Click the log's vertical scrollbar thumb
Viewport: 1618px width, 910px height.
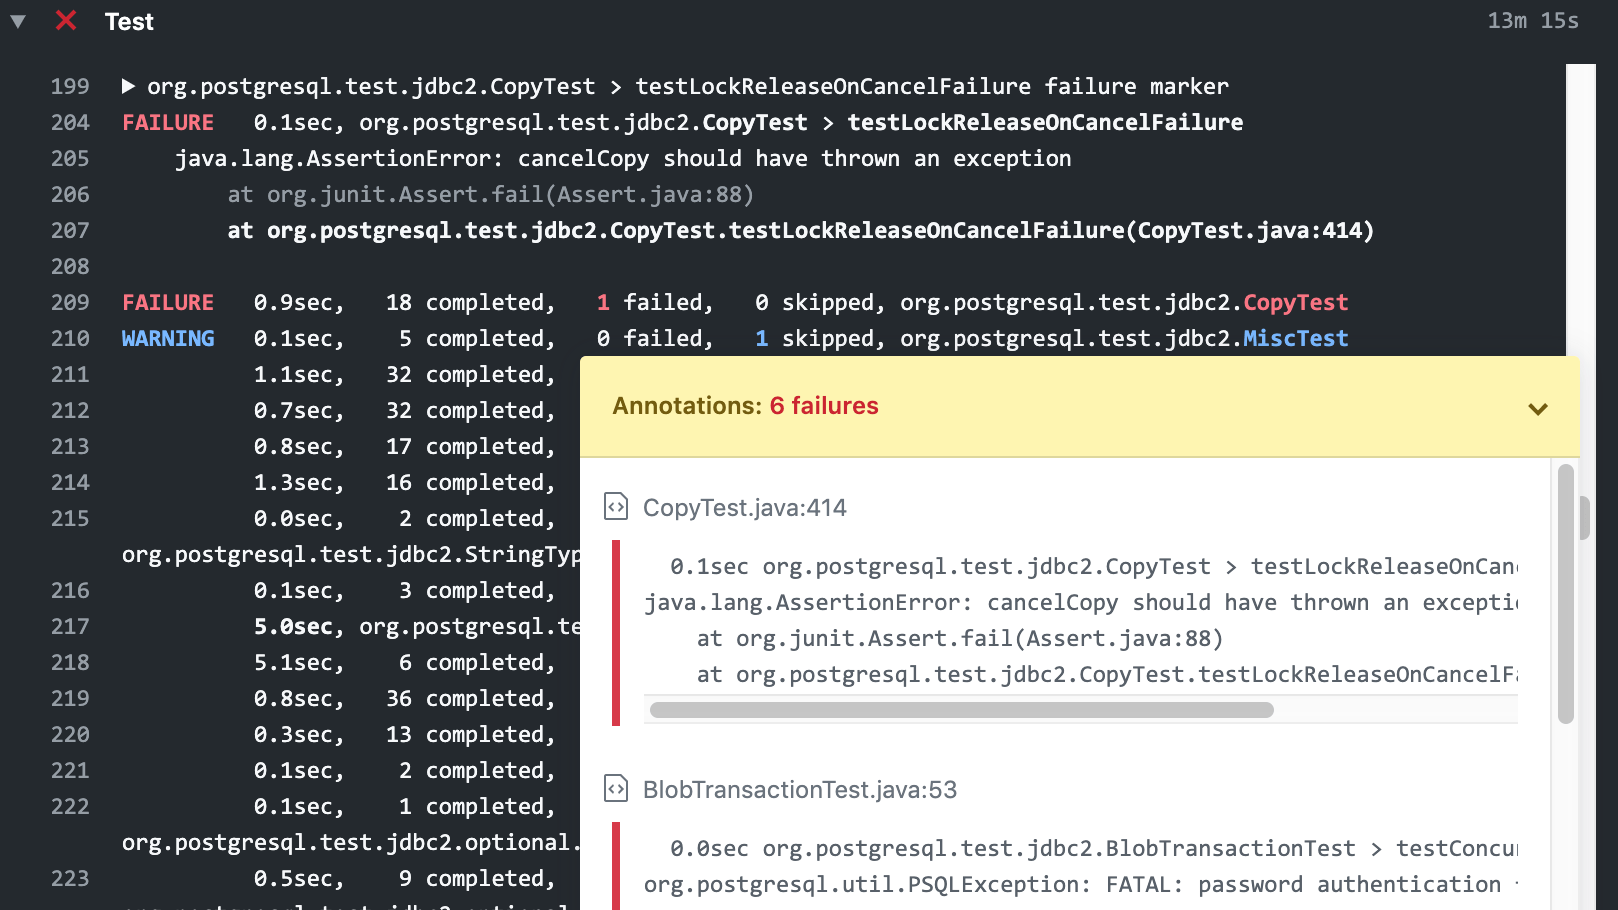point(1585,518)
